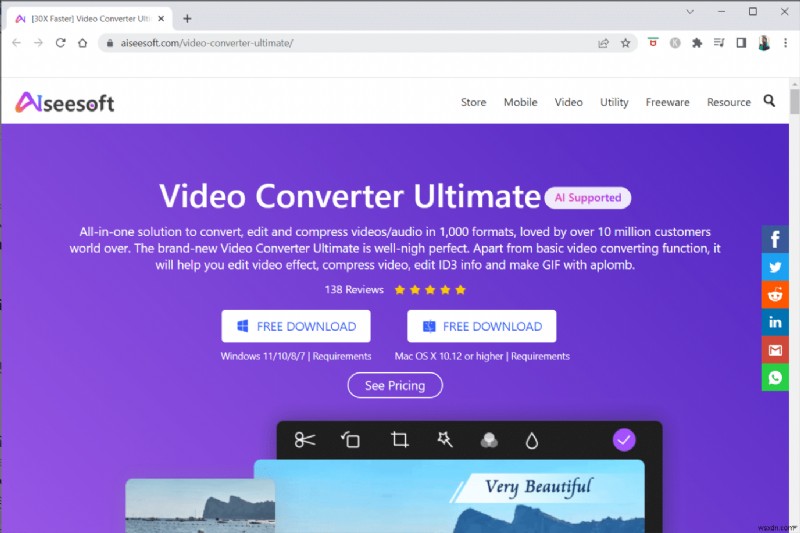Image resolution: width=800 pixels, height=533 pixels.
Task: Click Mac FREE DOWNLOAD button
Action: (482, 326)
